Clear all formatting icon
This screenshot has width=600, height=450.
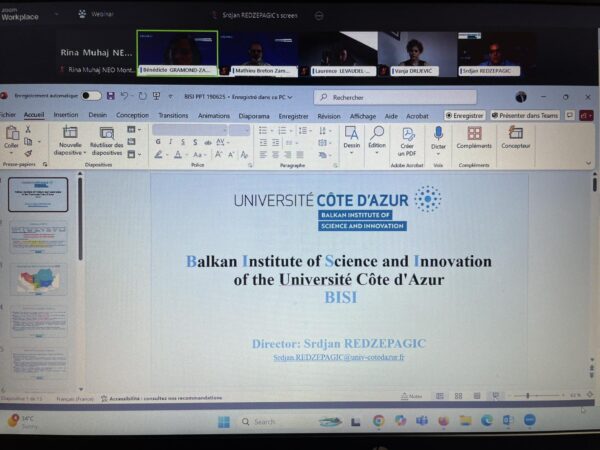pyautogui.click(x=244, y=155)
